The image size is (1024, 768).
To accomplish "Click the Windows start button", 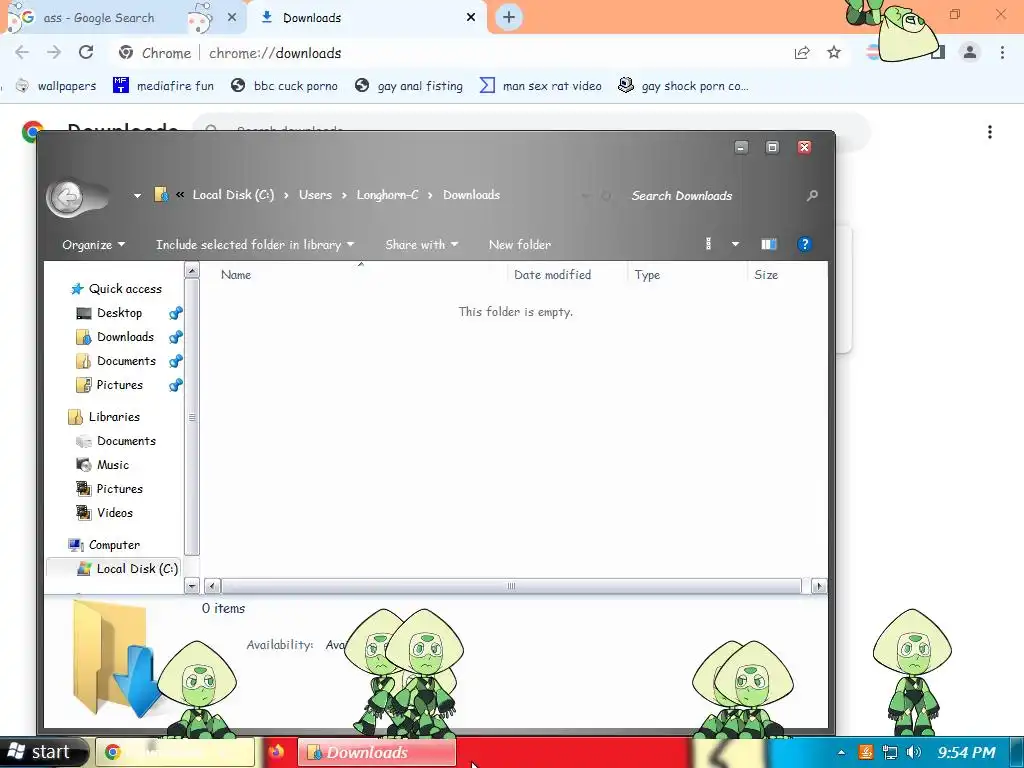I will (42, 752).
